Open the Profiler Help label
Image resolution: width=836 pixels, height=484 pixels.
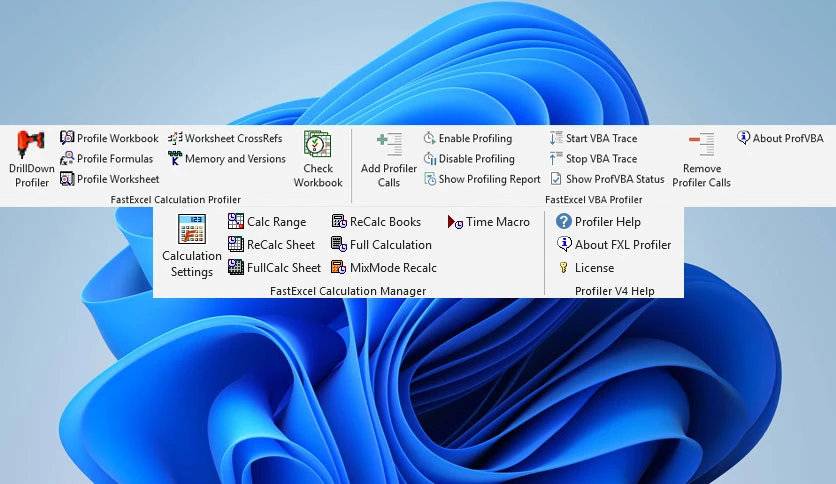coord(607,222)
